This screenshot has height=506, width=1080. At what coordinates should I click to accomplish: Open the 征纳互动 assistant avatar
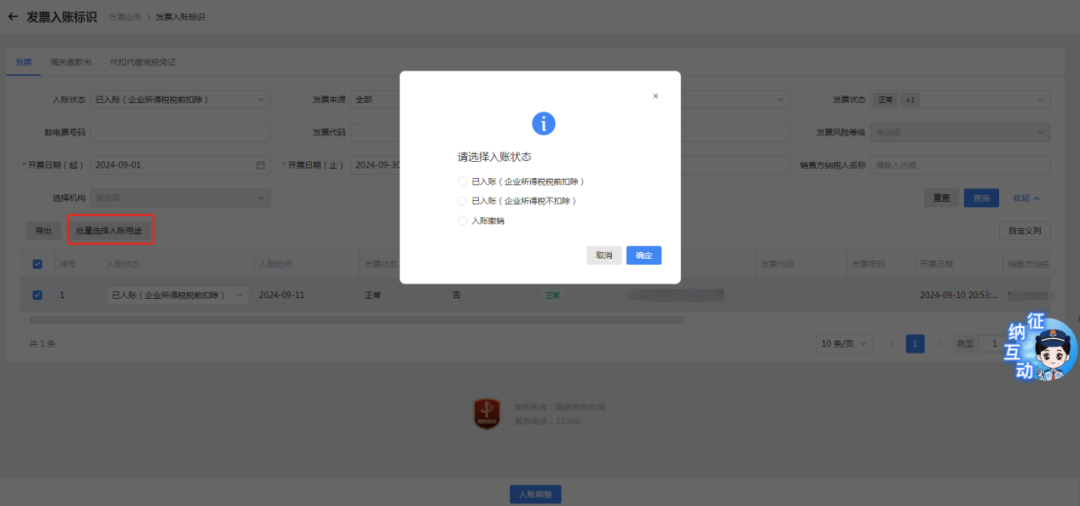click(1041, 346)
